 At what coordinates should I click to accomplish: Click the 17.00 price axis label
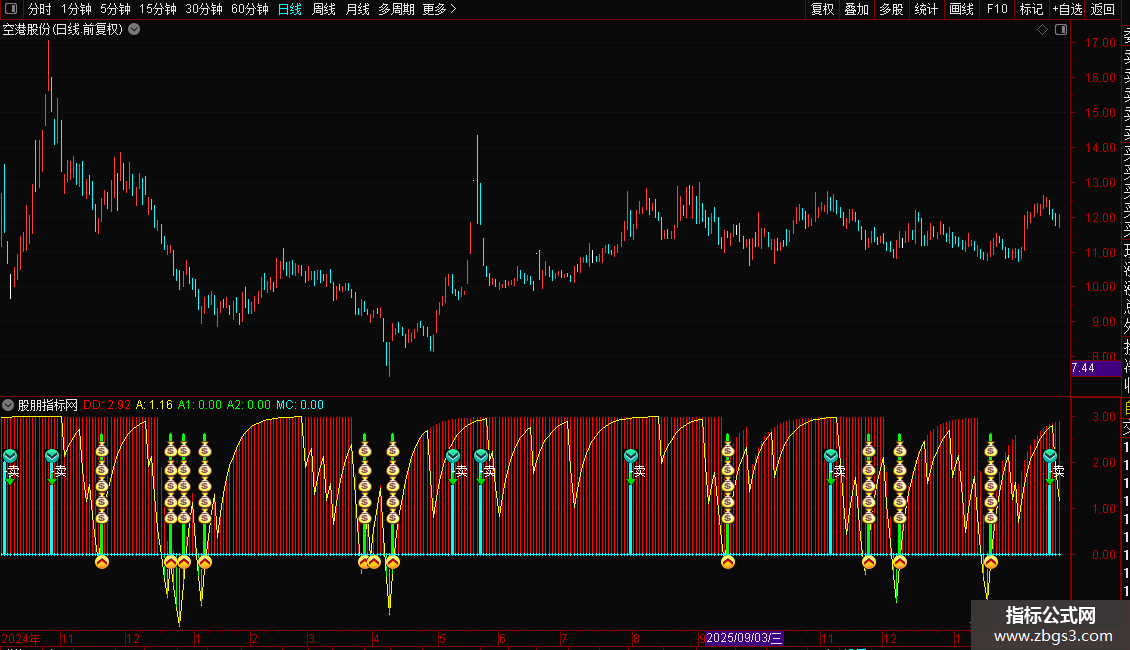(1100, 43)
